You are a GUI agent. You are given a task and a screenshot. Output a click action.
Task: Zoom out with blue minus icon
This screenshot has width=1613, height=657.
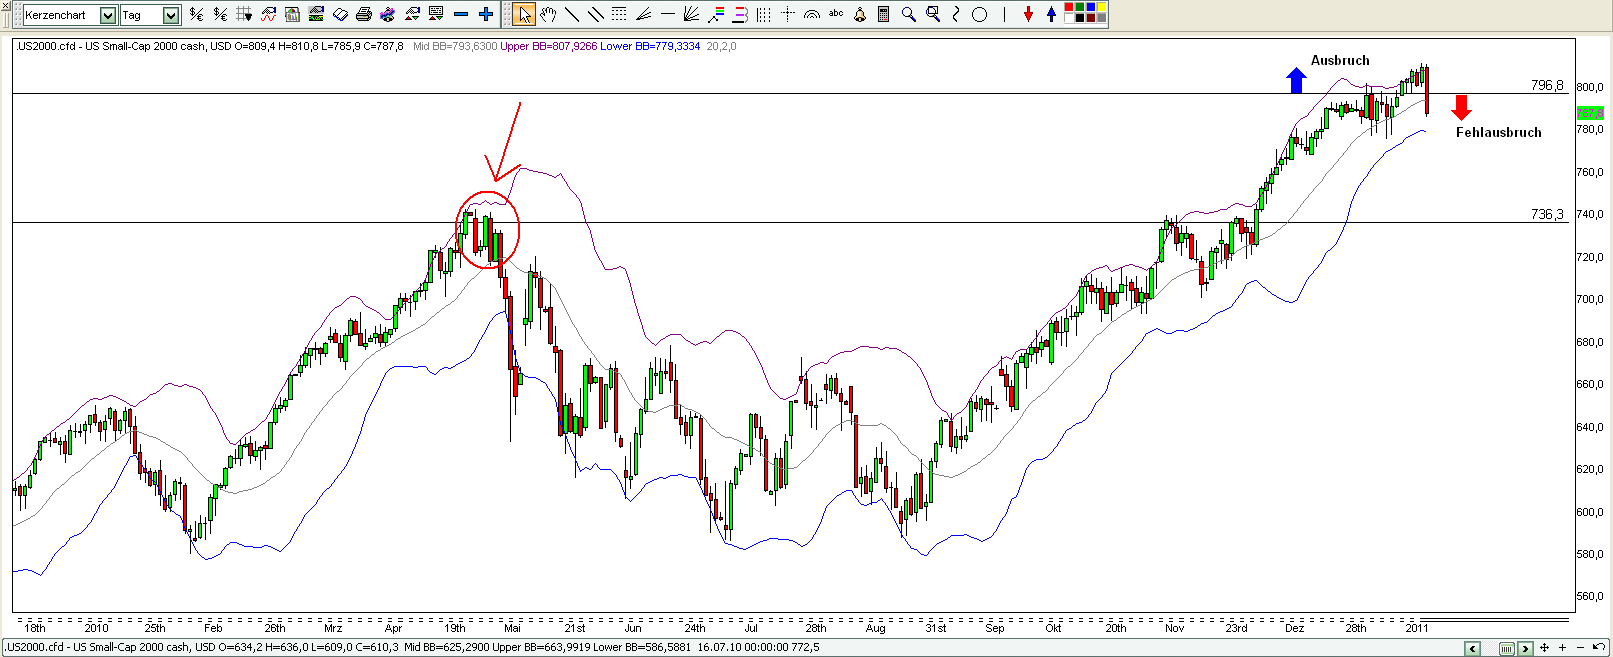point(461,14)
